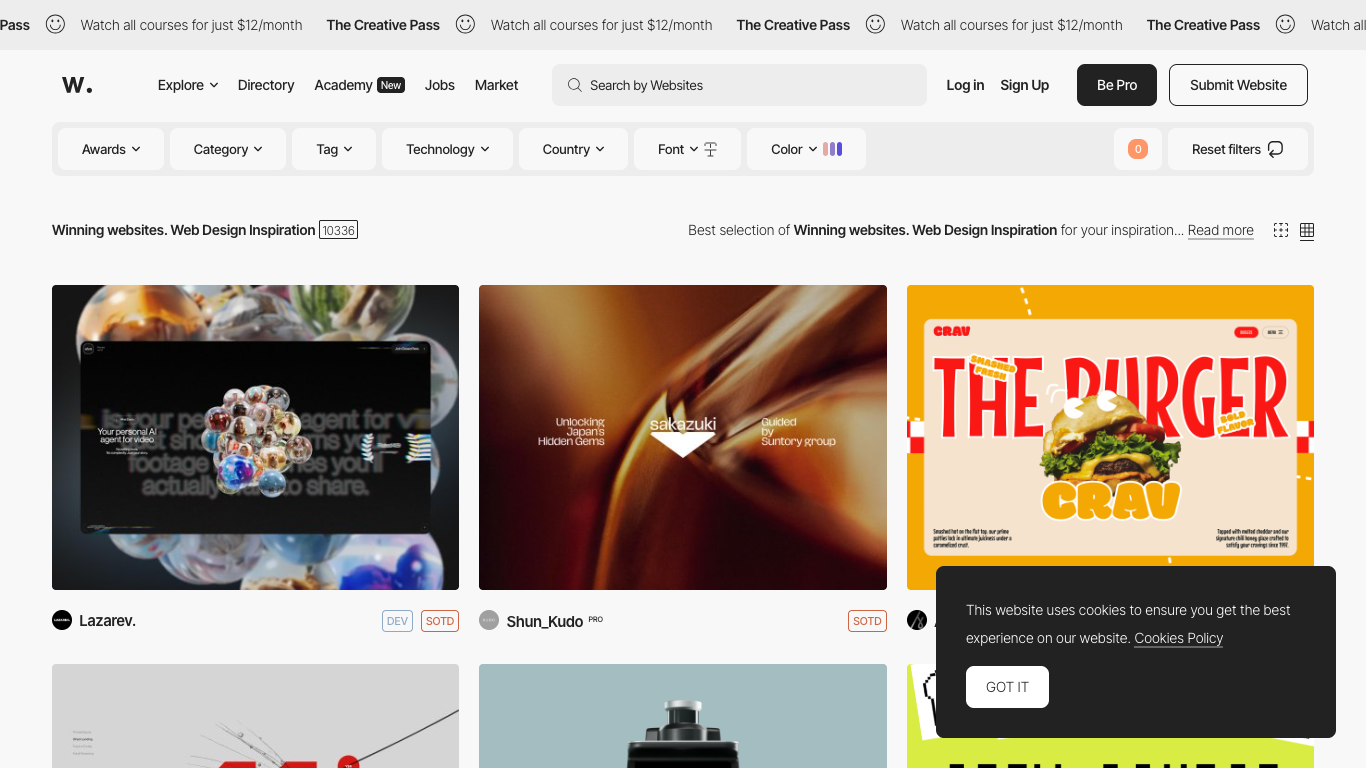Go to the Market page

pyautogui.click(x=496, y=85)
